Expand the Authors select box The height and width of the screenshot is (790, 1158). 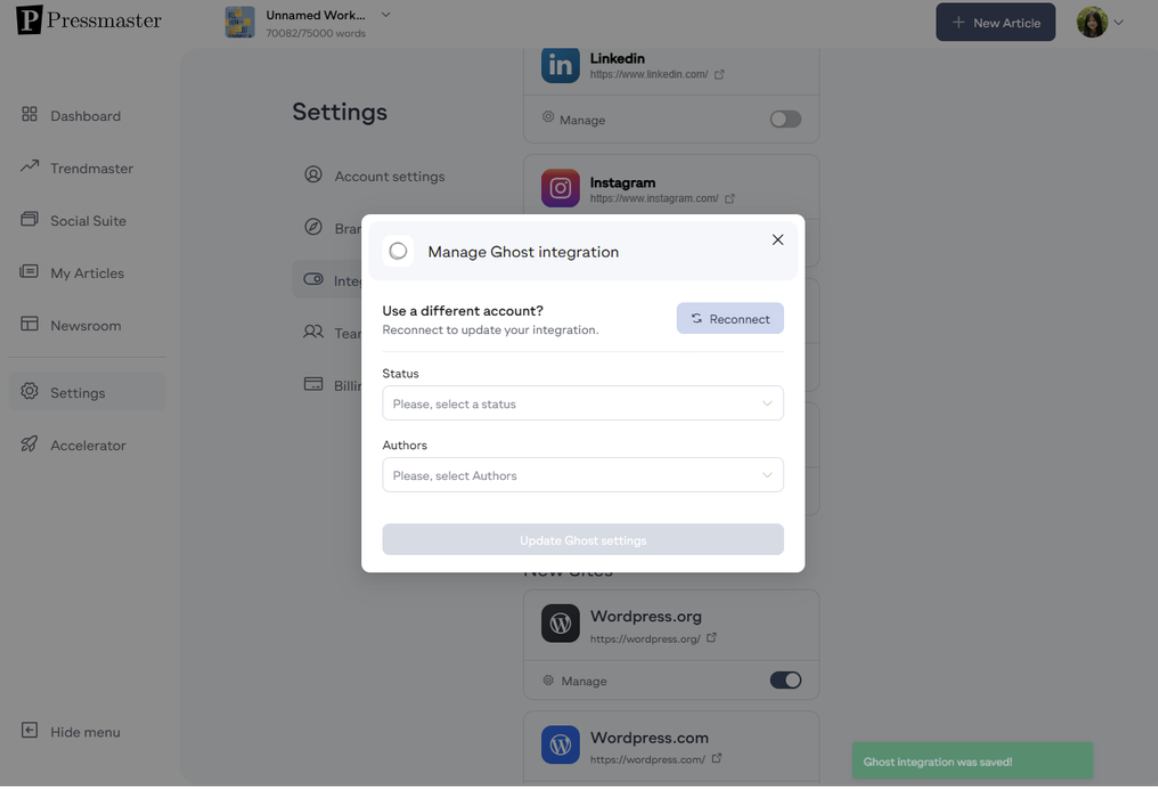[x=583, y=475]
